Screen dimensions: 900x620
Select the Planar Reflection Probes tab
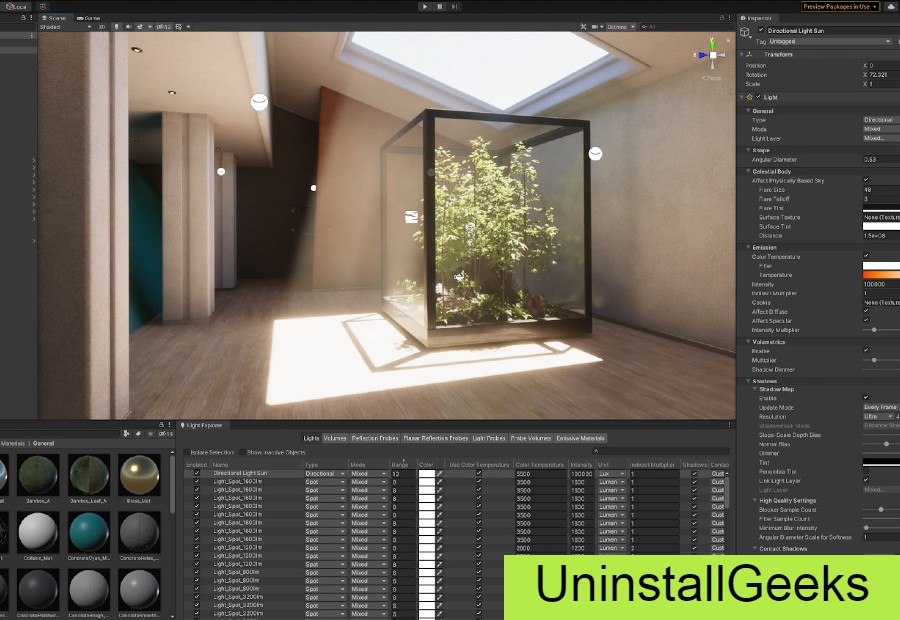436,438
